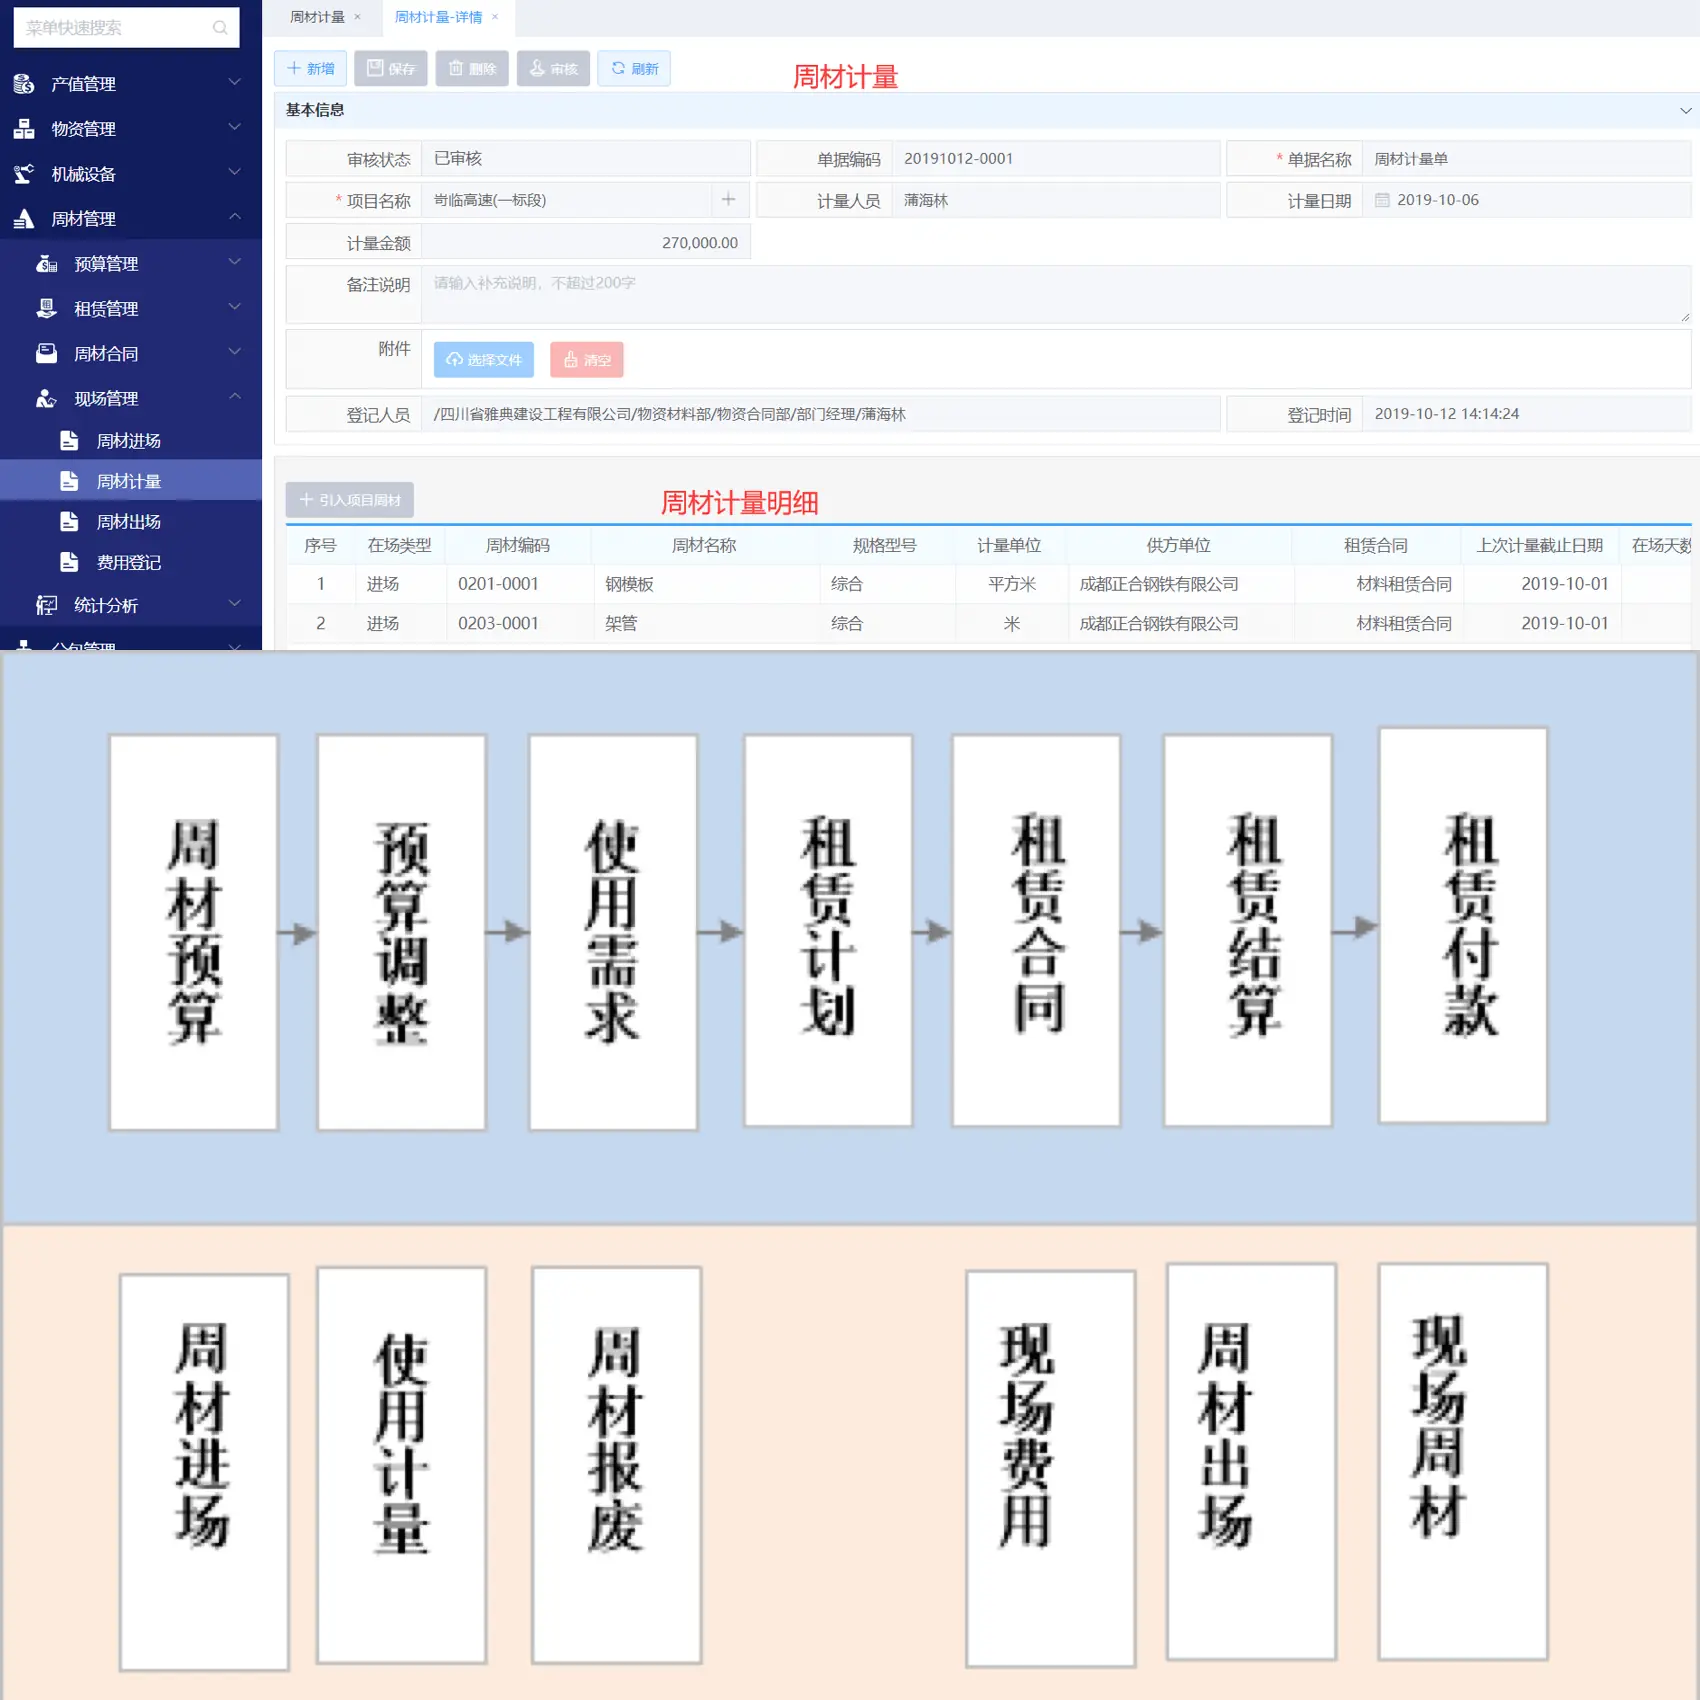Click the calendar icon in 计量日期 field

(x=1382, y=200)
